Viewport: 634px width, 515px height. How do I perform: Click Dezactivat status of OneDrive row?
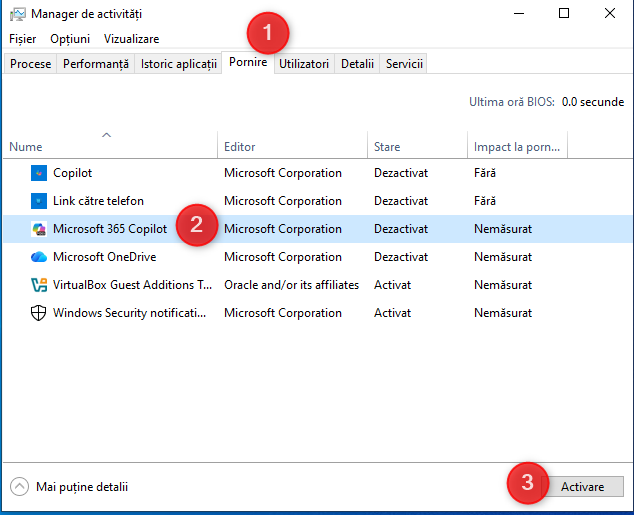pos(401,257)
